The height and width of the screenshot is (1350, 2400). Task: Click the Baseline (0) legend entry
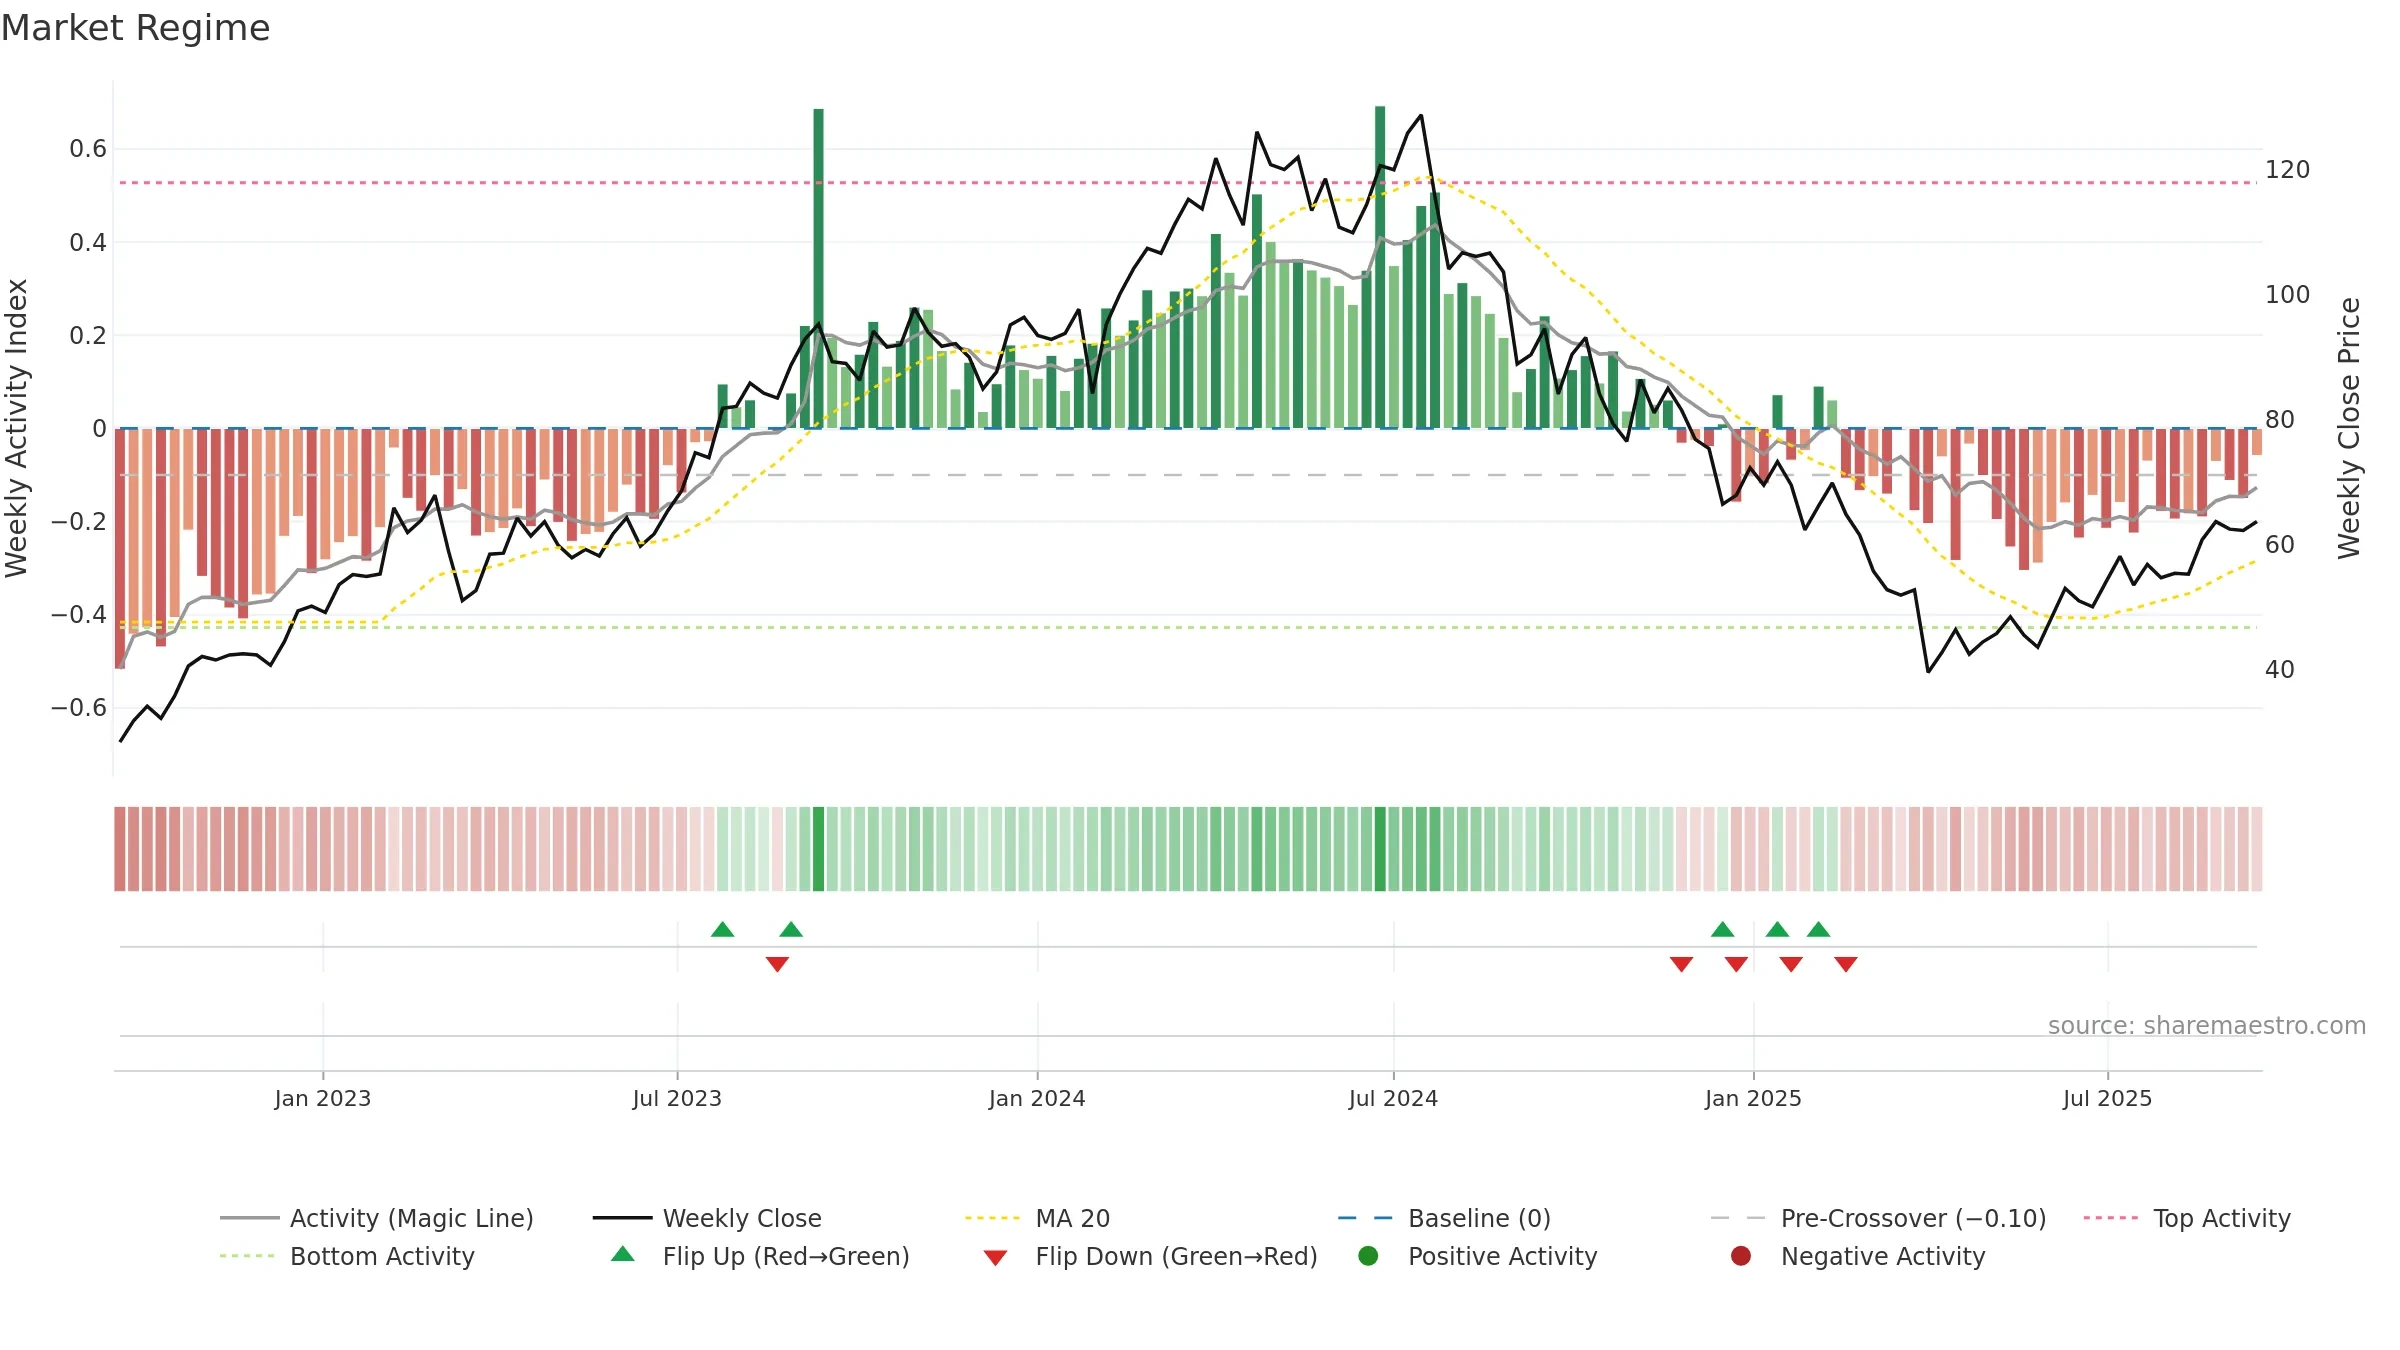1444,1218
